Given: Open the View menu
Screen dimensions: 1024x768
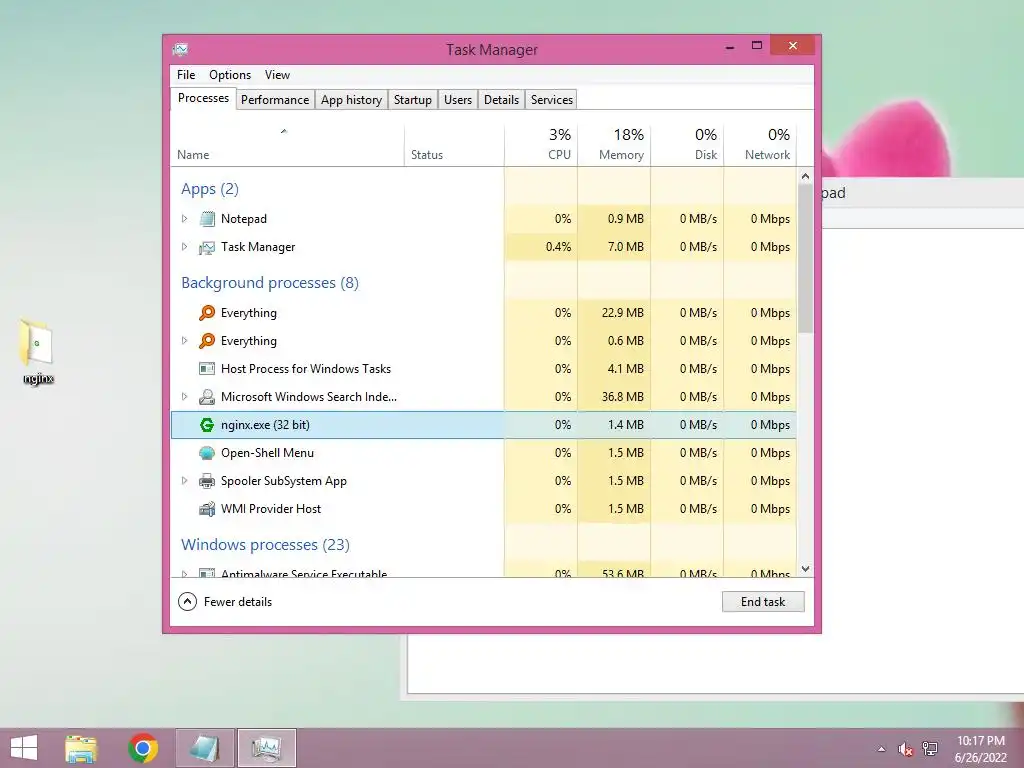Looking at the screenshot, I should point(278,75).
